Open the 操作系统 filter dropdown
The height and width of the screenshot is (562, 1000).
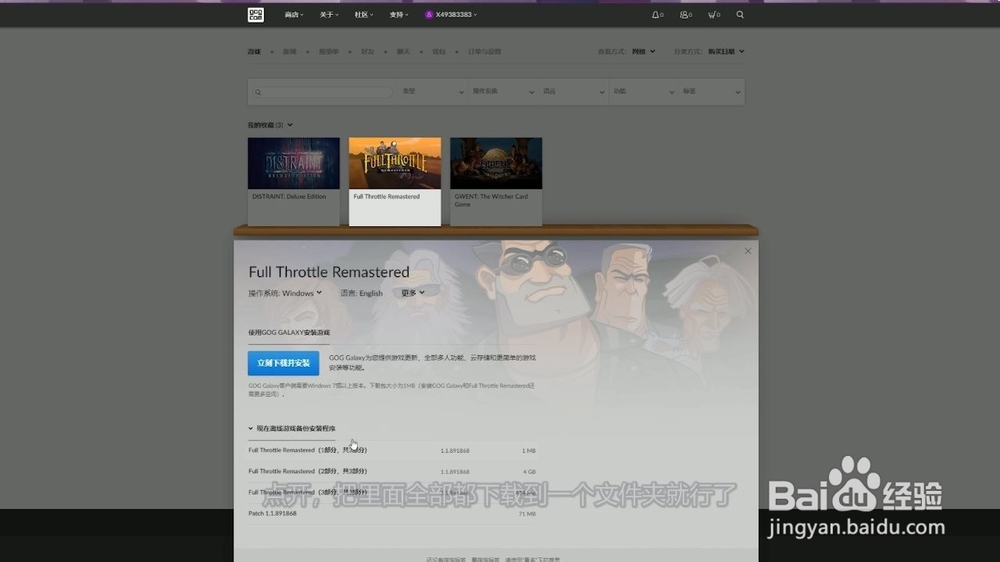pyautogui.click(x=503, y=92)
